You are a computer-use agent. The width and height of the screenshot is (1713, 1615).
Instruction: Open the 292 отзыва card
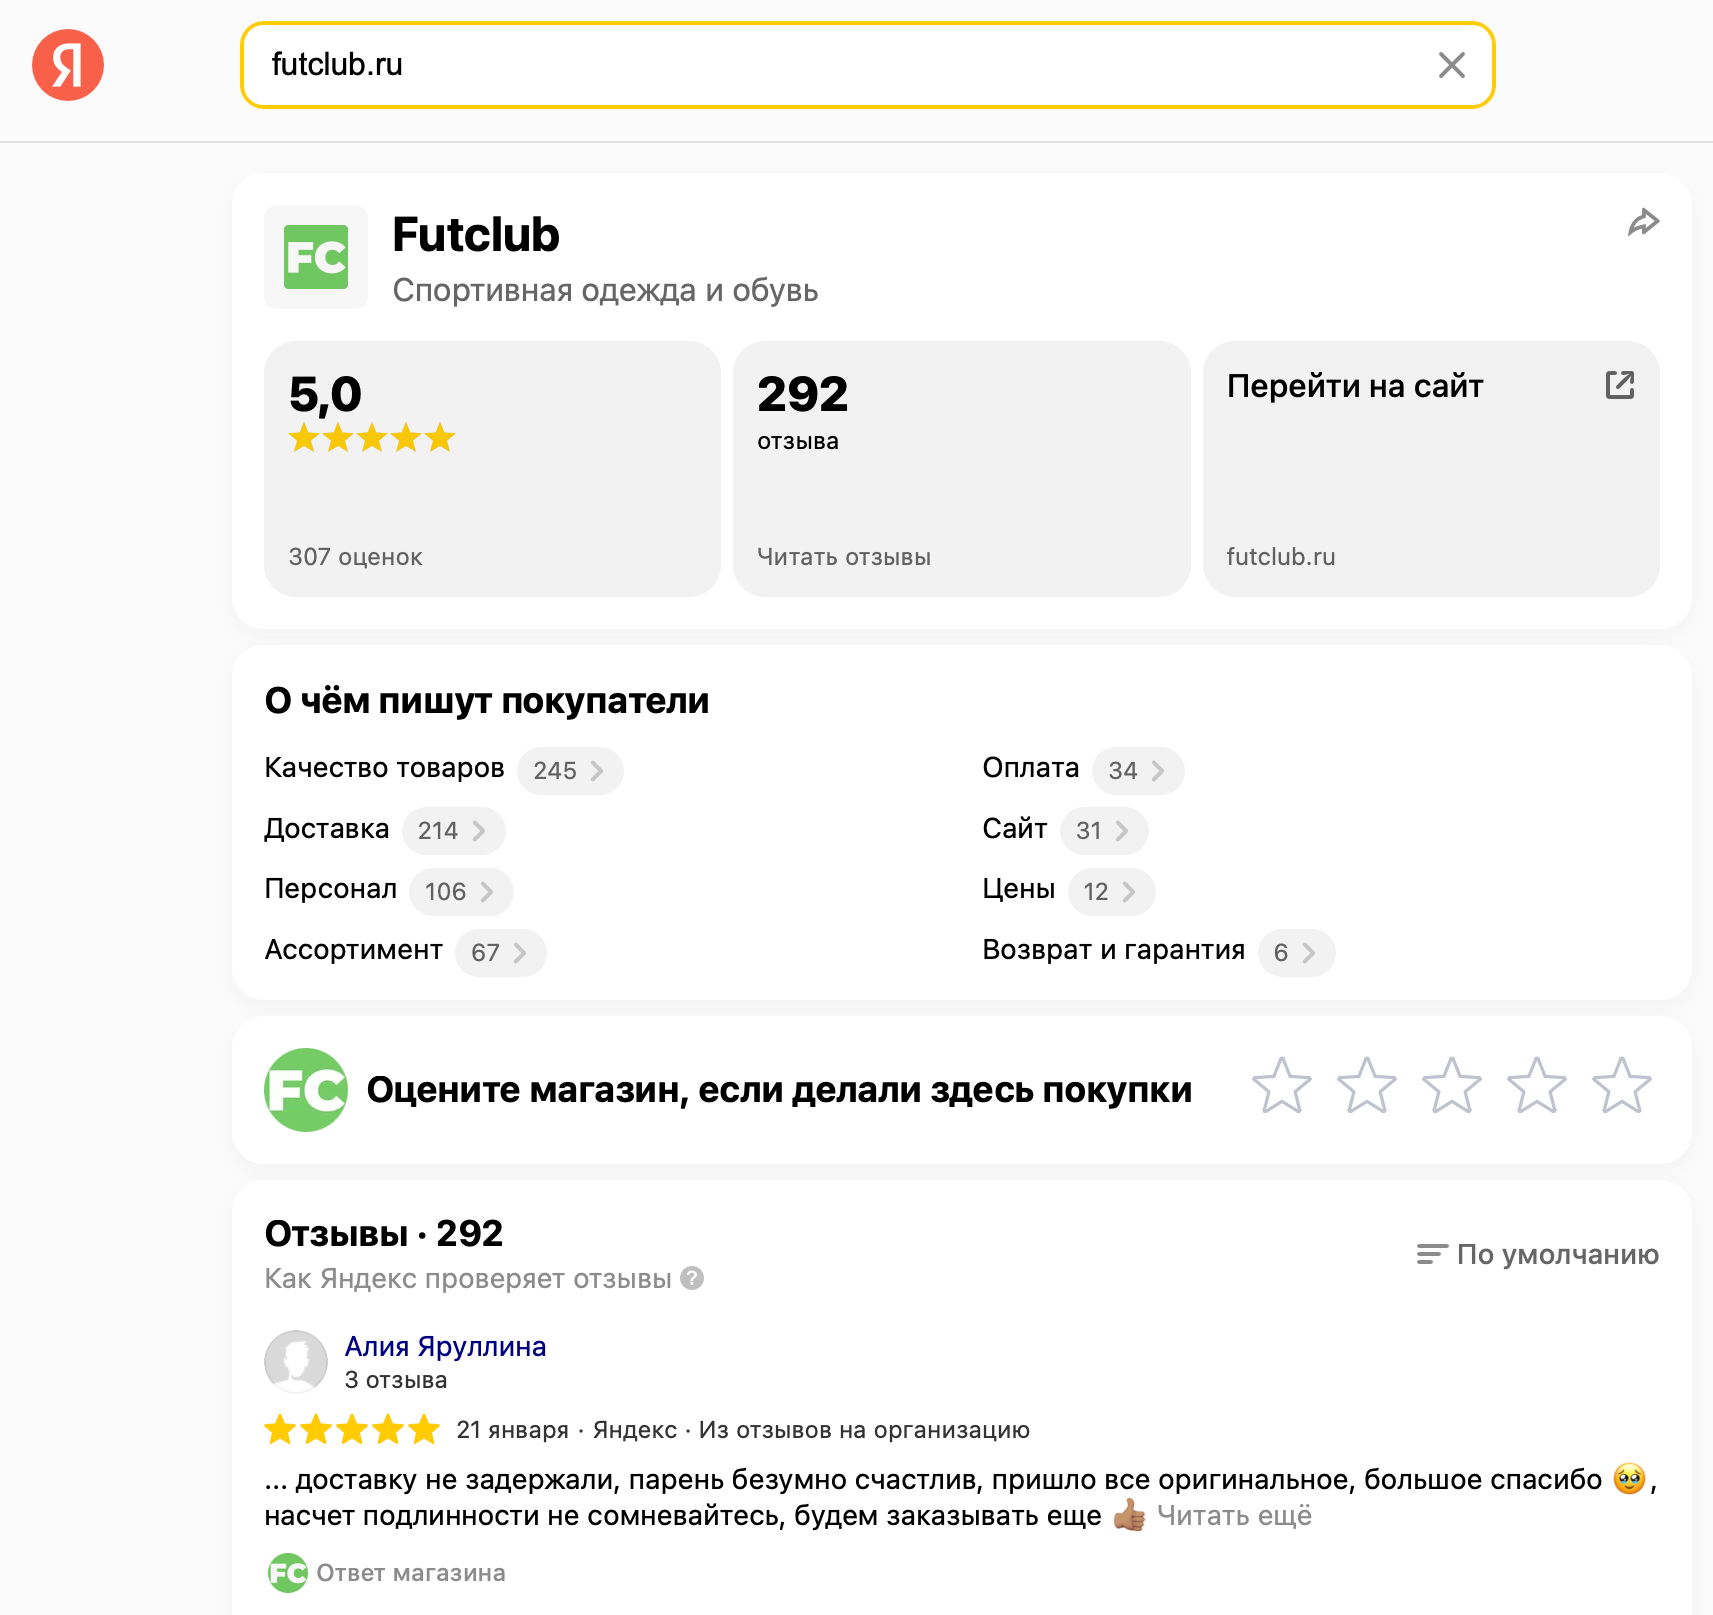pos(961,469)
